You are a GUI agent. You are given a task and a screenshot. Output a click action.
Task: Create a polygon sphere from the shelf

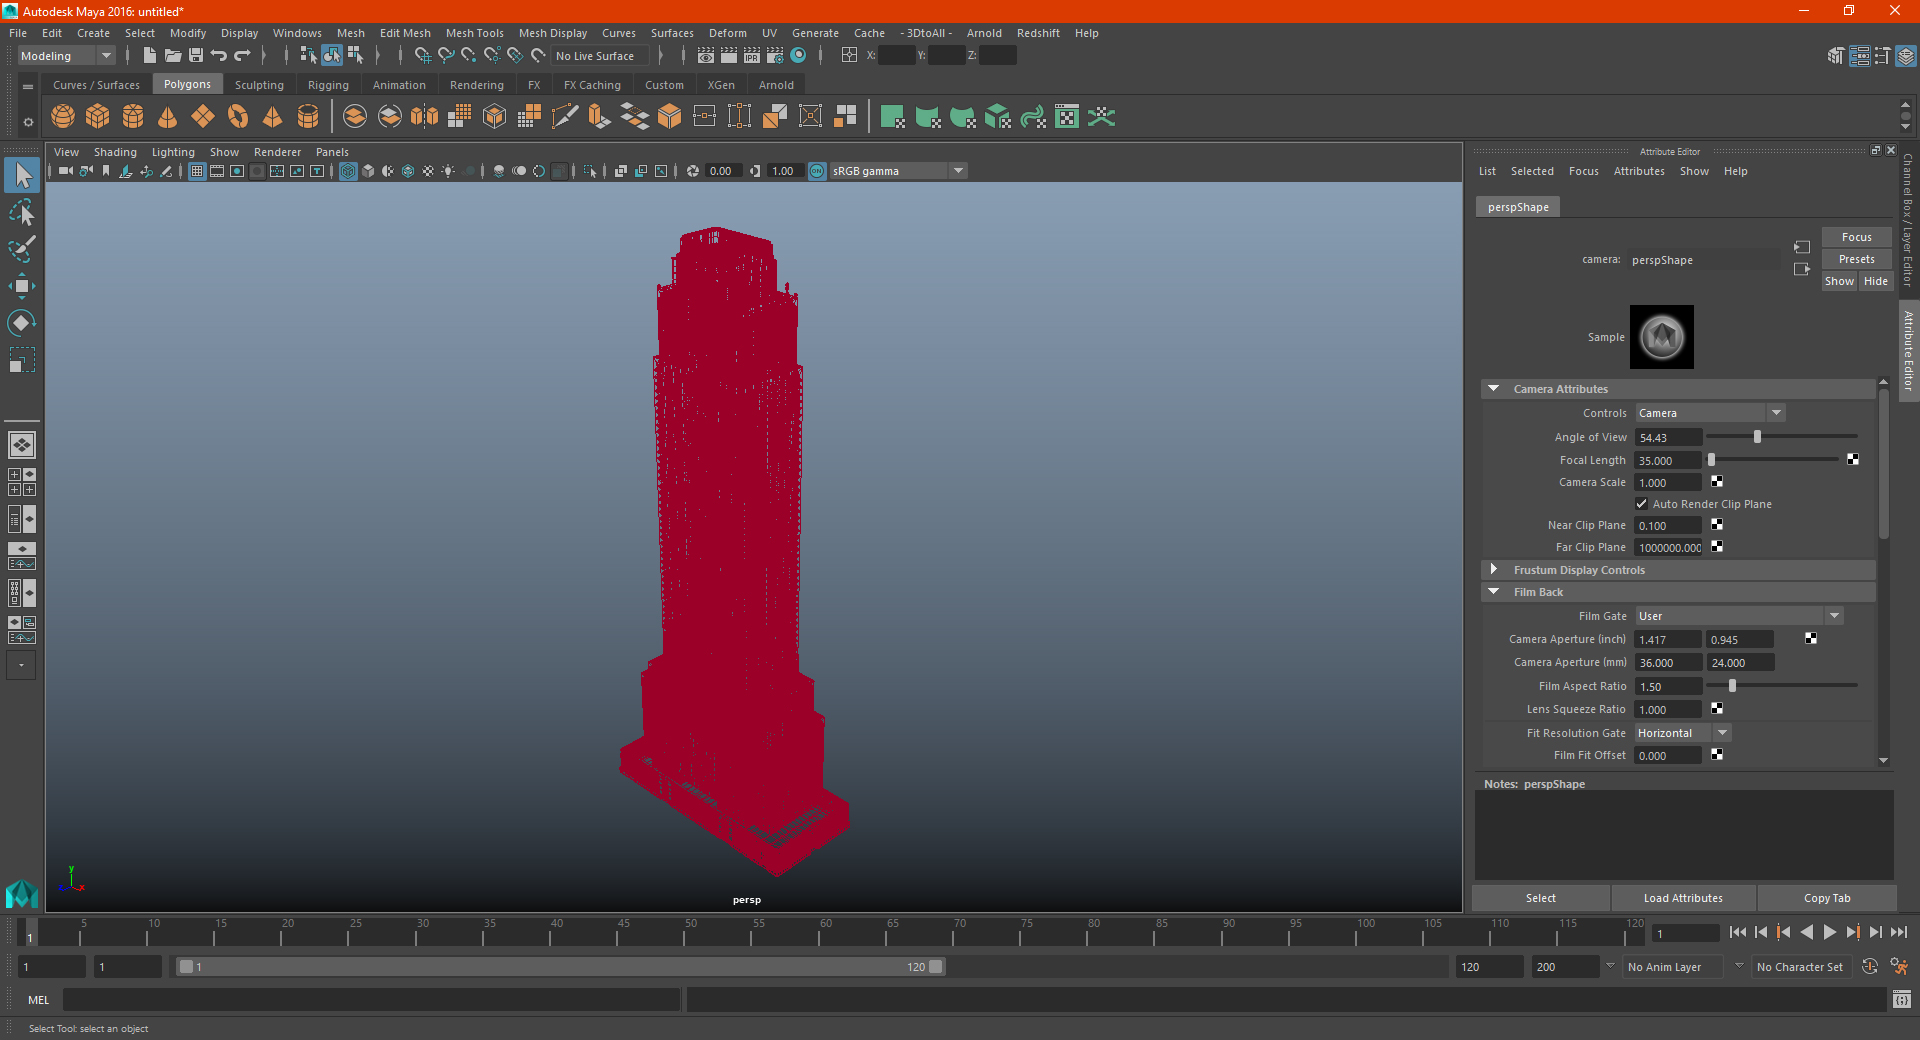pos(63,116)
